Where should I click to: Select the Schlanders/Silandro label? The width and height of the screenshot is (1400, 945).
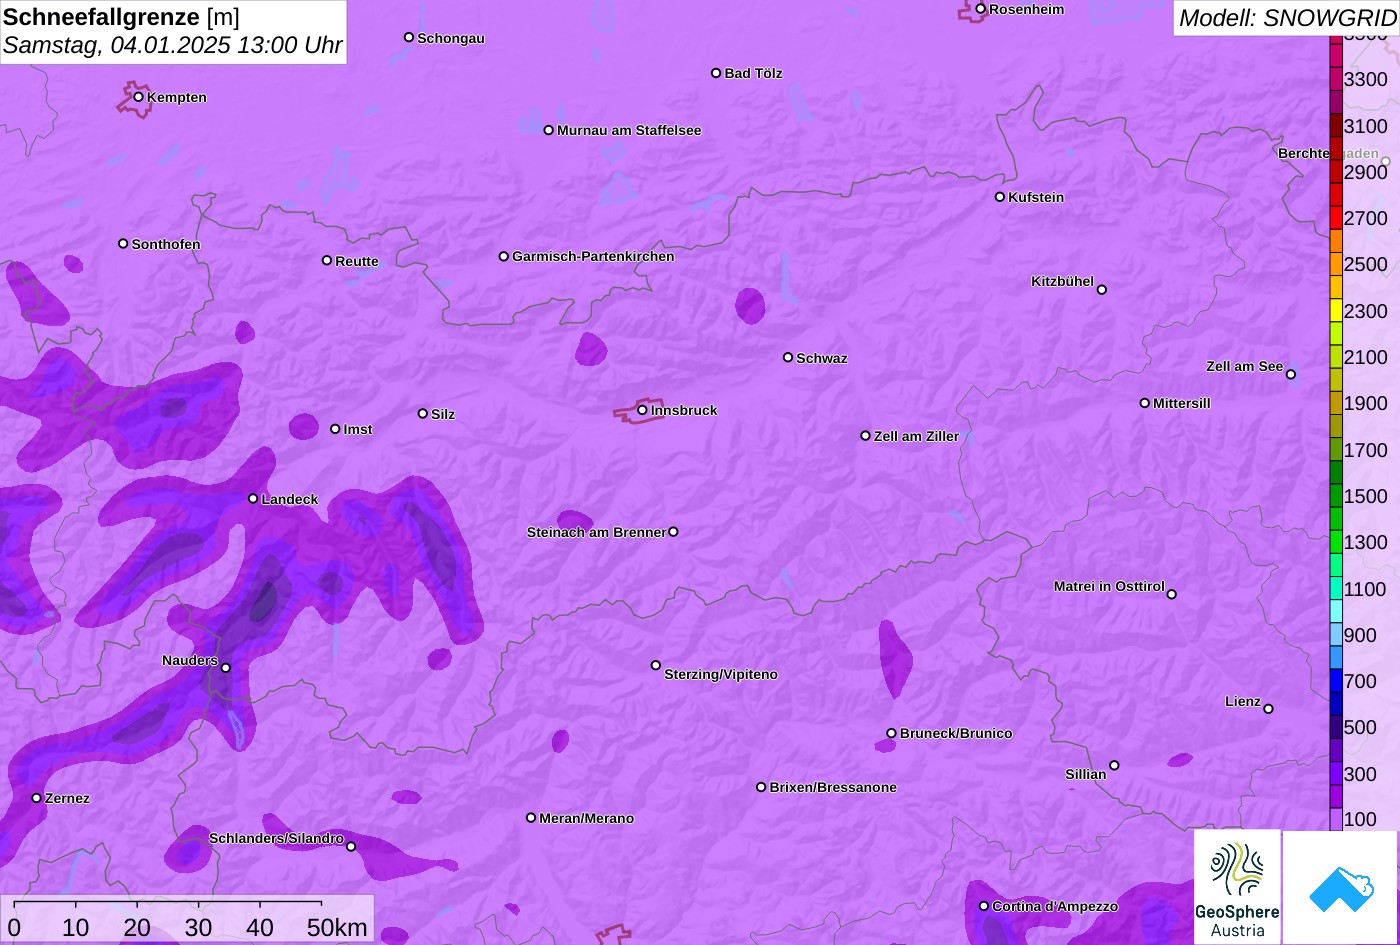(276, 838)
